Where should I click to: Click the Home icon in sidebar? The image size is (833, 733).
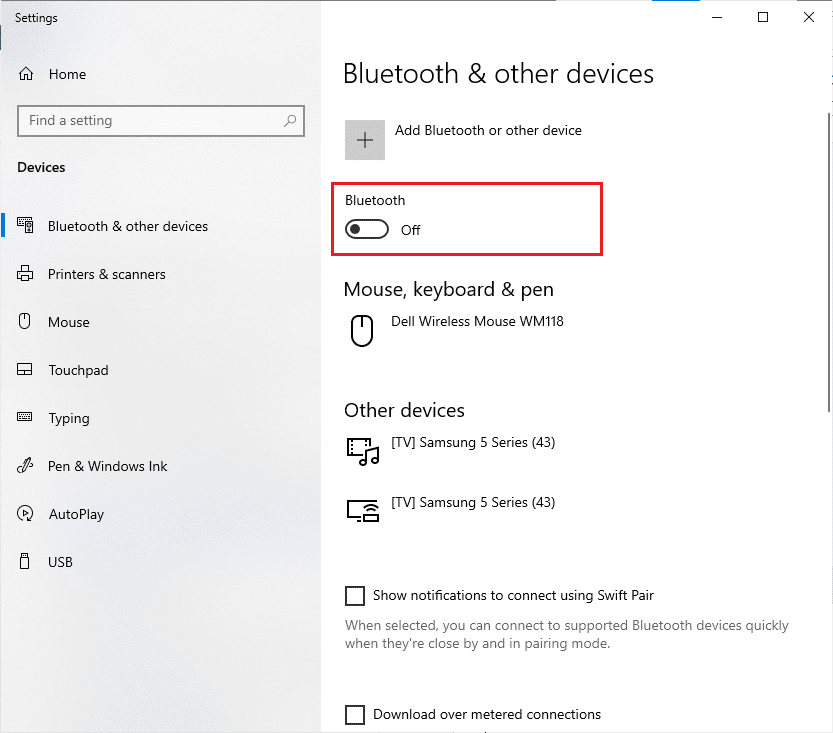point(27,75)
